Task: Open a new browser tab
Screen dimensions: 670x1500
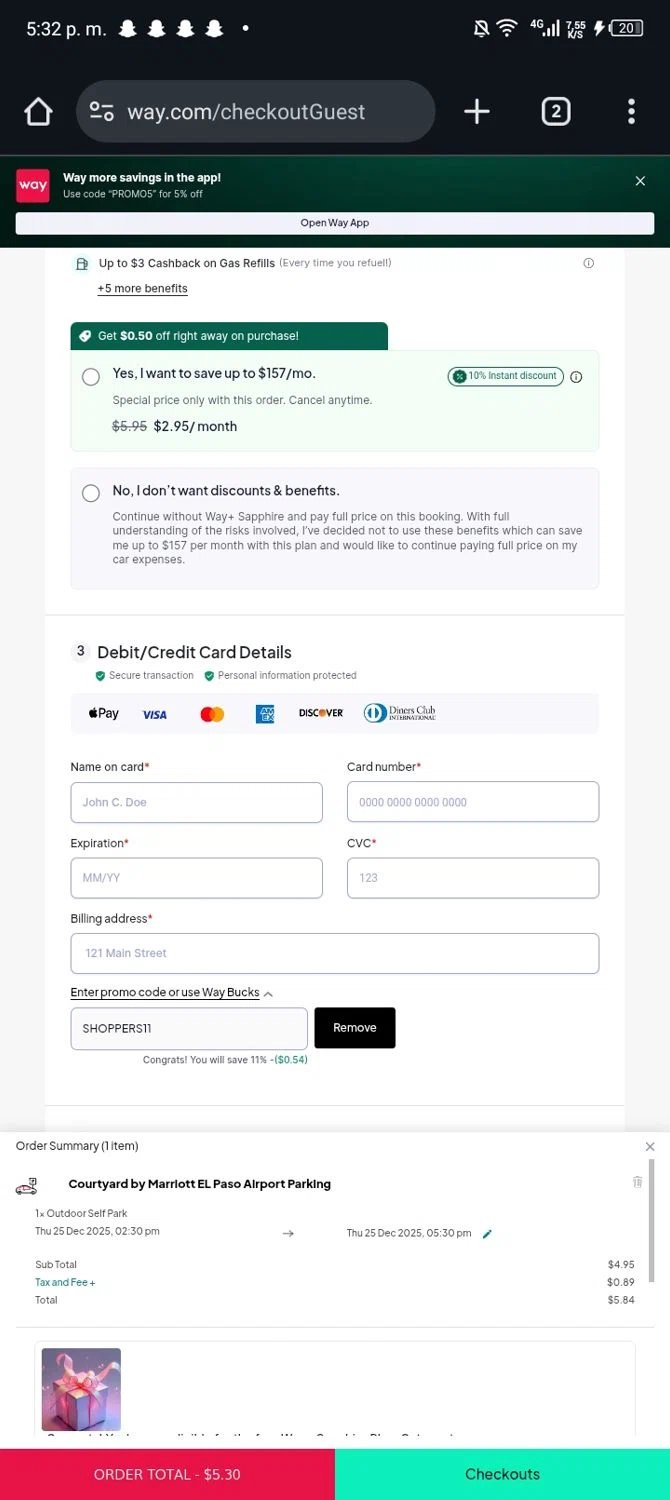Action: point(477,112)
